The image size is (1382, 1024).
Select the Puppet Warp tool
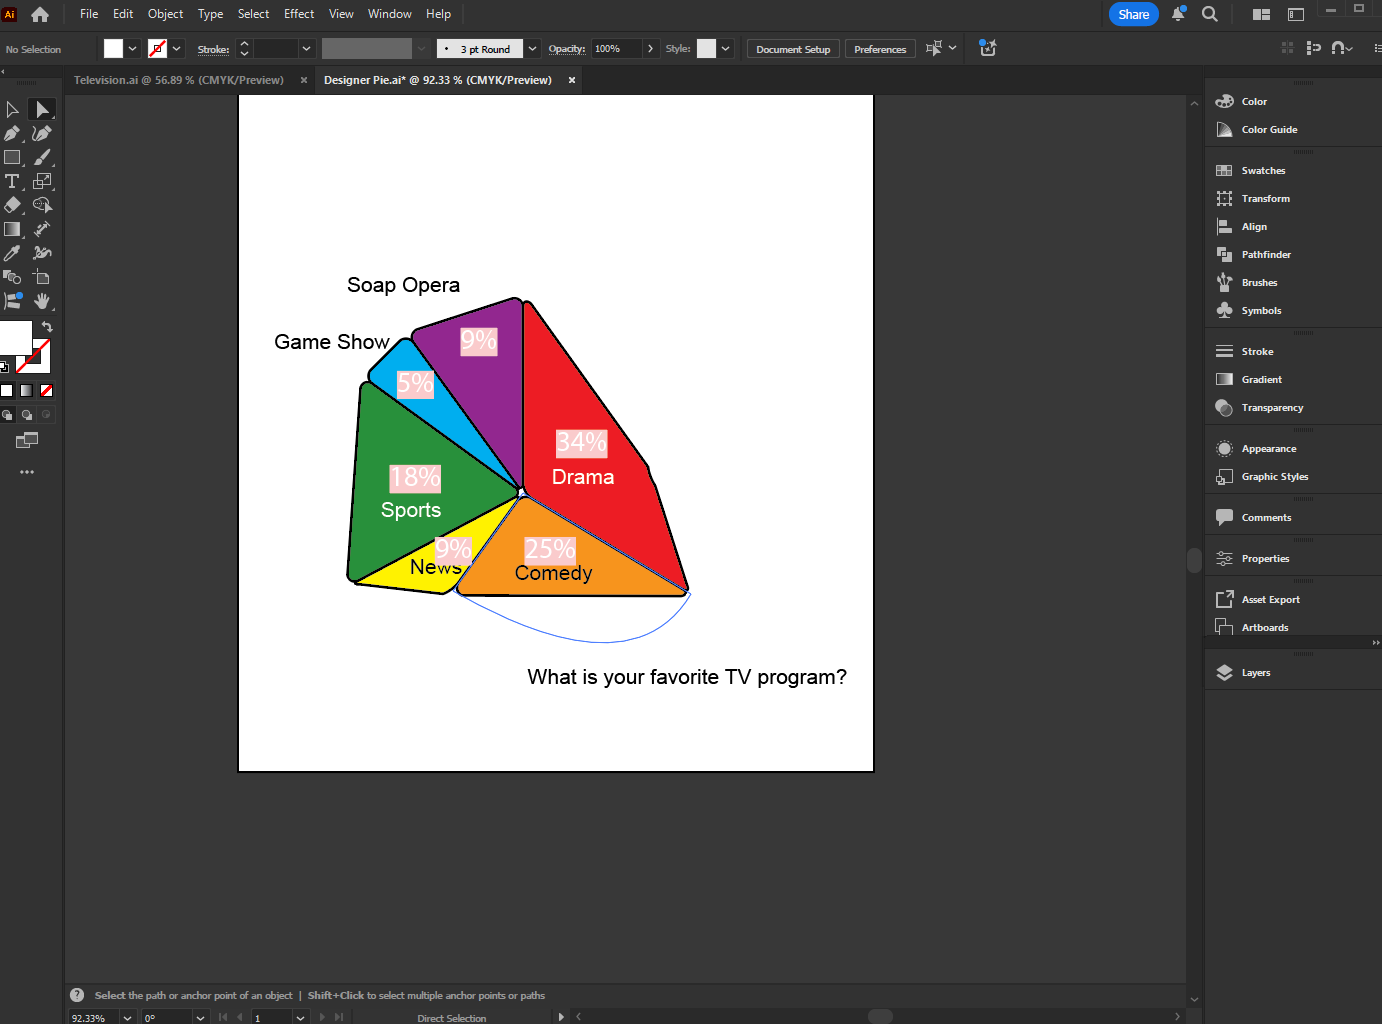(x=42, y=253)
